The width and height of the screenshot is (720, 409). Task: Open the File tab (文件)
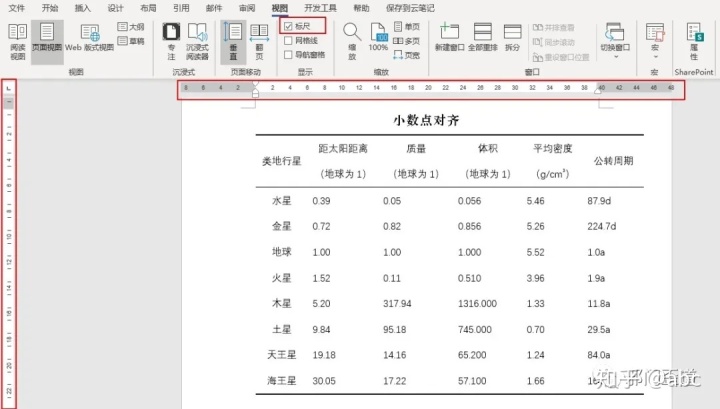(17, 8)
